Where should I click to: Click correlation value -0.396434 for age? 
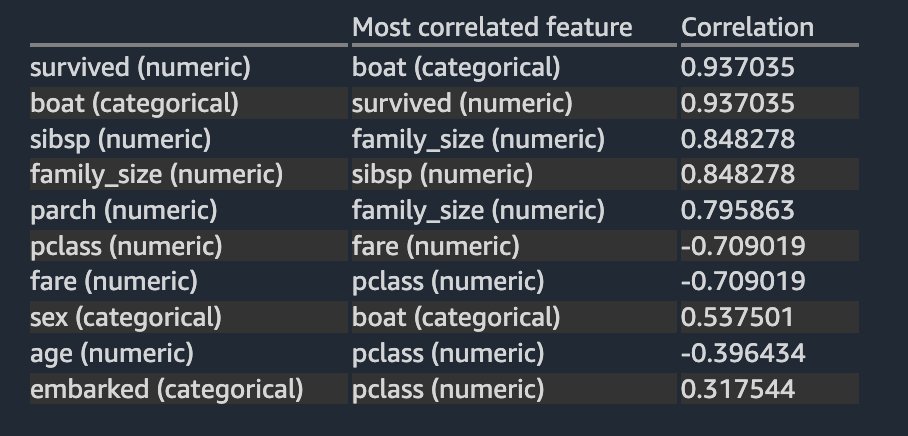743,353
